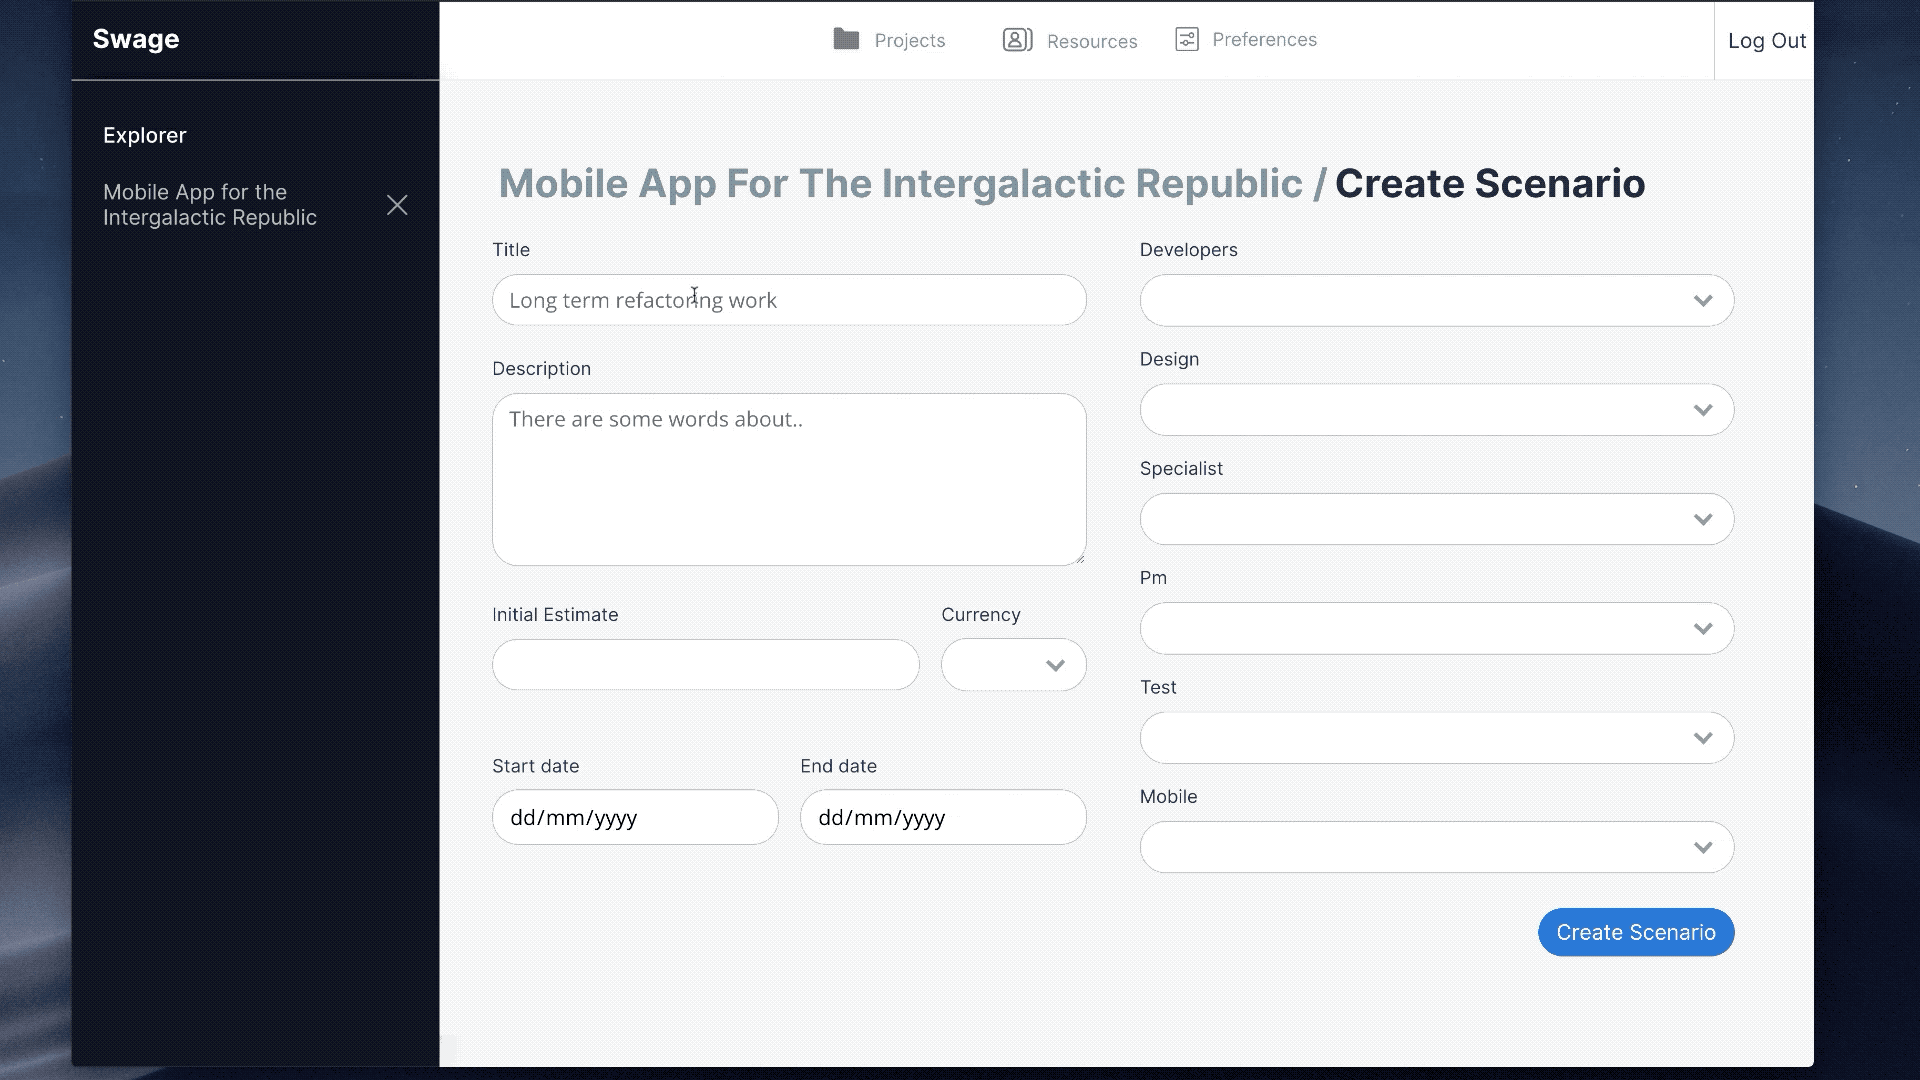This screenshot has width=1920, height=1080.
Task: Click the Title input field
Action: coord(788,300)
